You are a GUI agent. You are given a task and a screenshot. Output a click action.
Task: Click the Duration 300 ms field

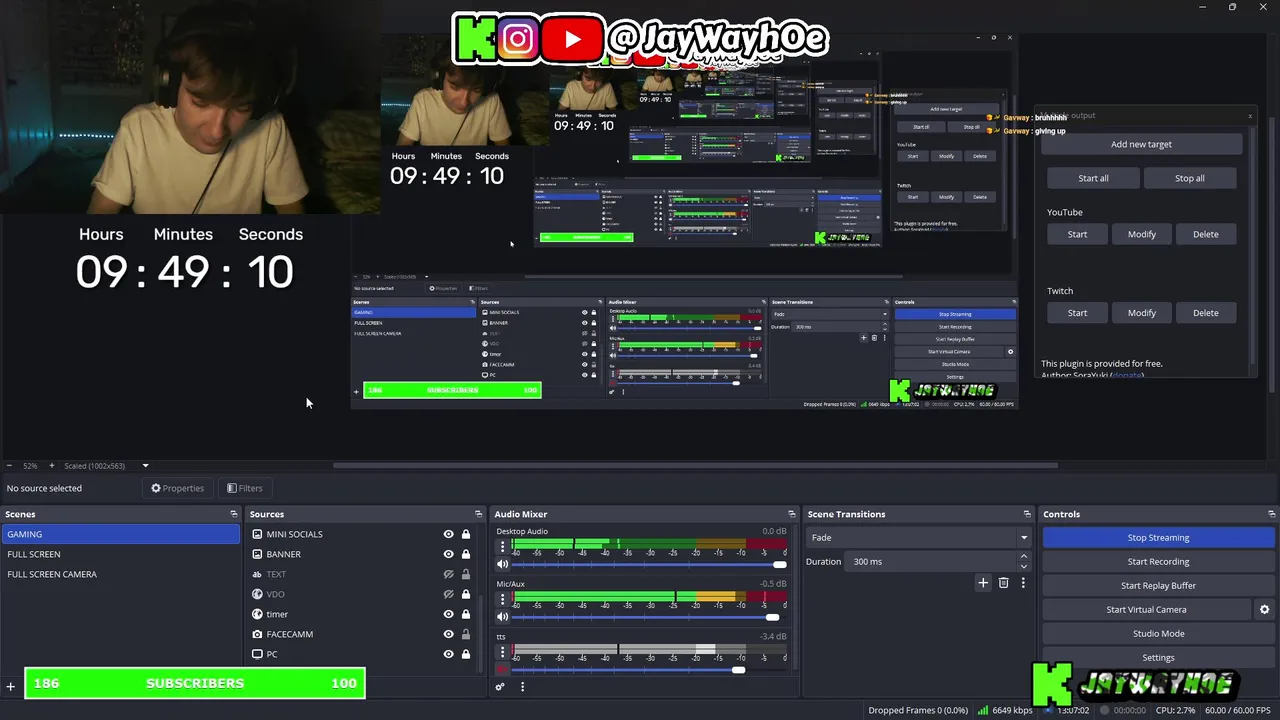click(x=931, y=561)
